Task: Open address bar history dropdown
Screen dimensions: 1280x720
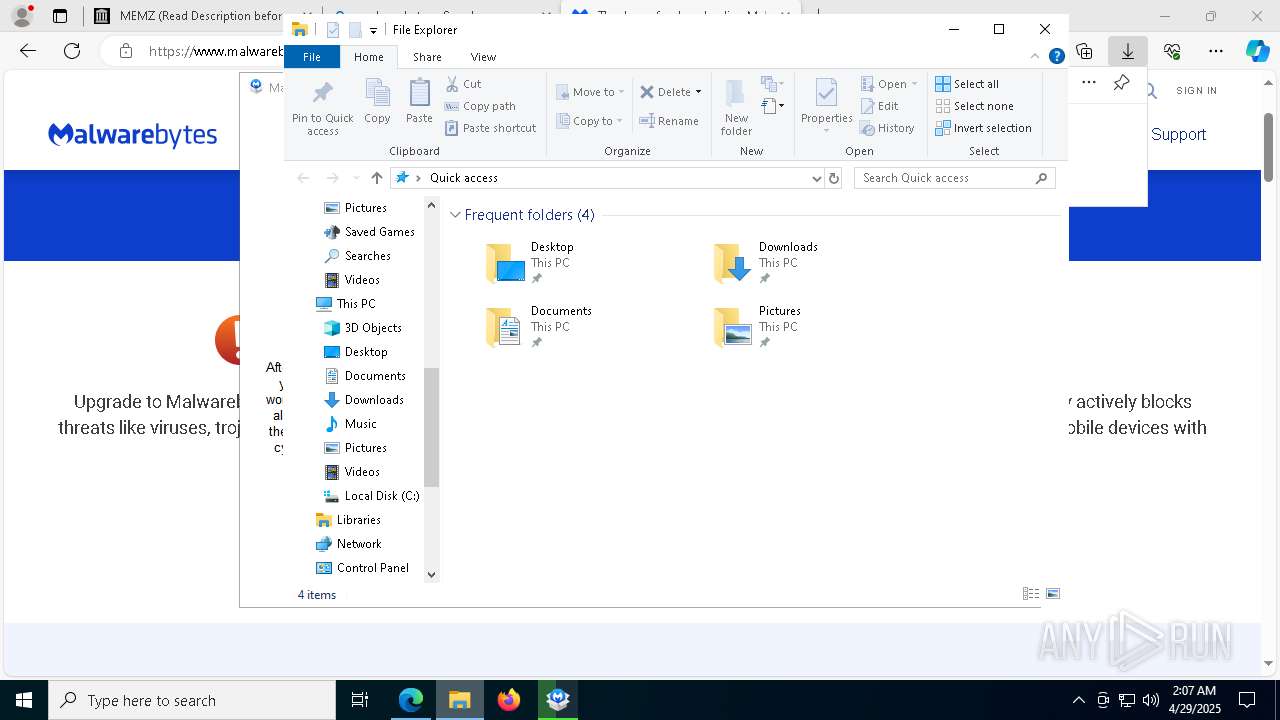Action: coord(817,178)
